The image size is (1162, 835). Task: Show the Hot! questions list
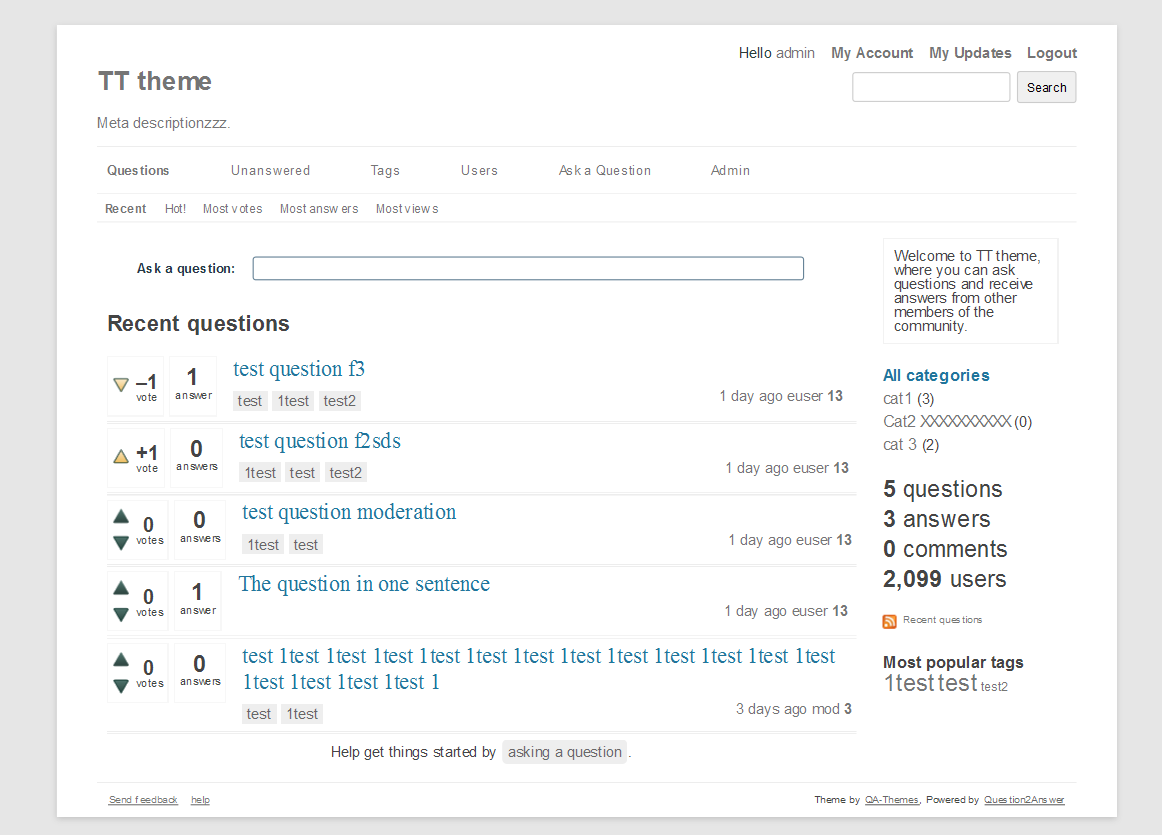[175, 209]
